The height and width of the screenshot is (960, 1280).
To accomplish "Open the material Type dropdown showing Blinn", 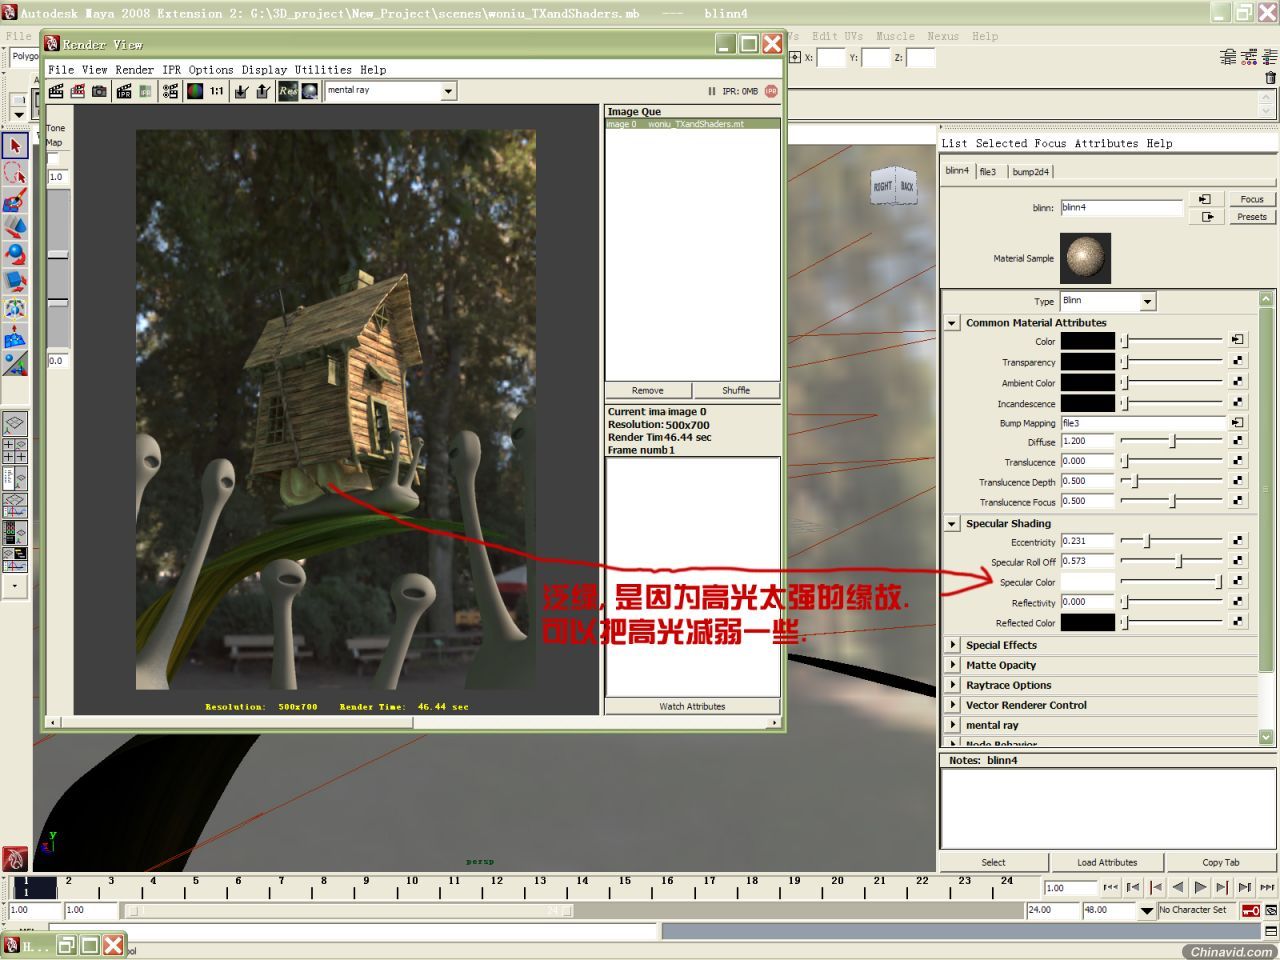I will tap(1108, 301).
